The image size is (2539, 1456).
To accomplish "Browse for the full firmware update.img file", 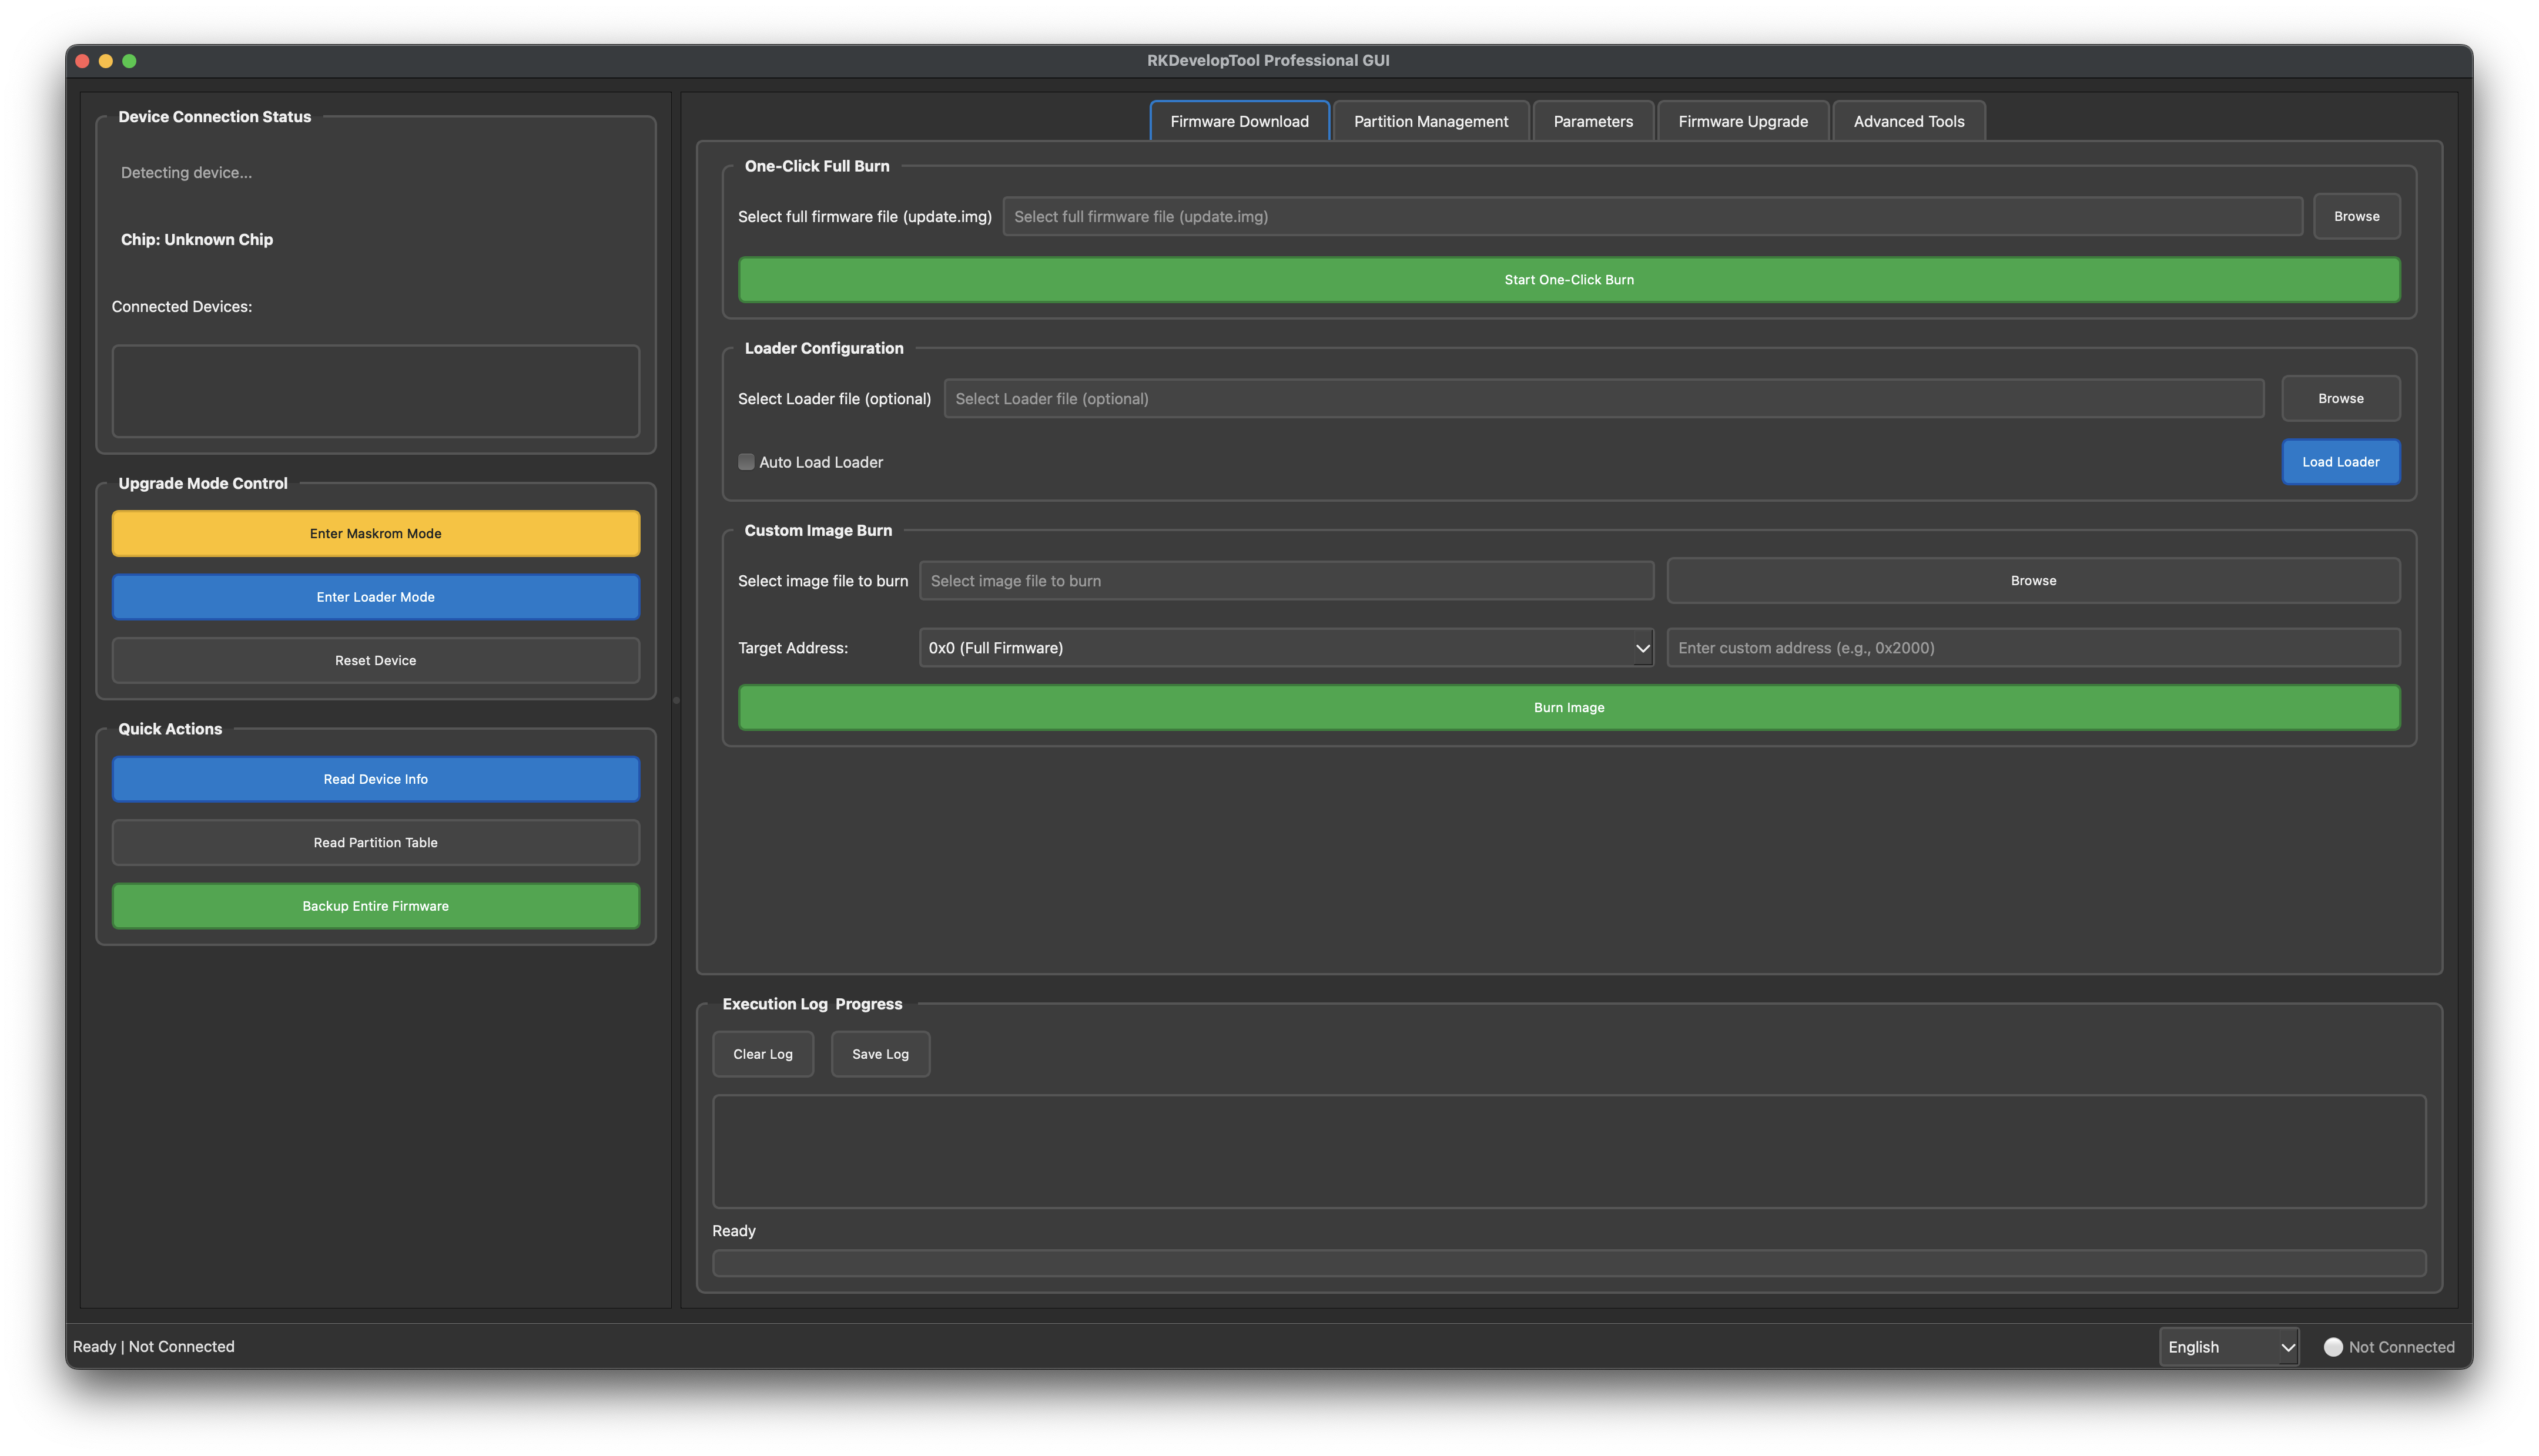I will tap(2355, 216).
